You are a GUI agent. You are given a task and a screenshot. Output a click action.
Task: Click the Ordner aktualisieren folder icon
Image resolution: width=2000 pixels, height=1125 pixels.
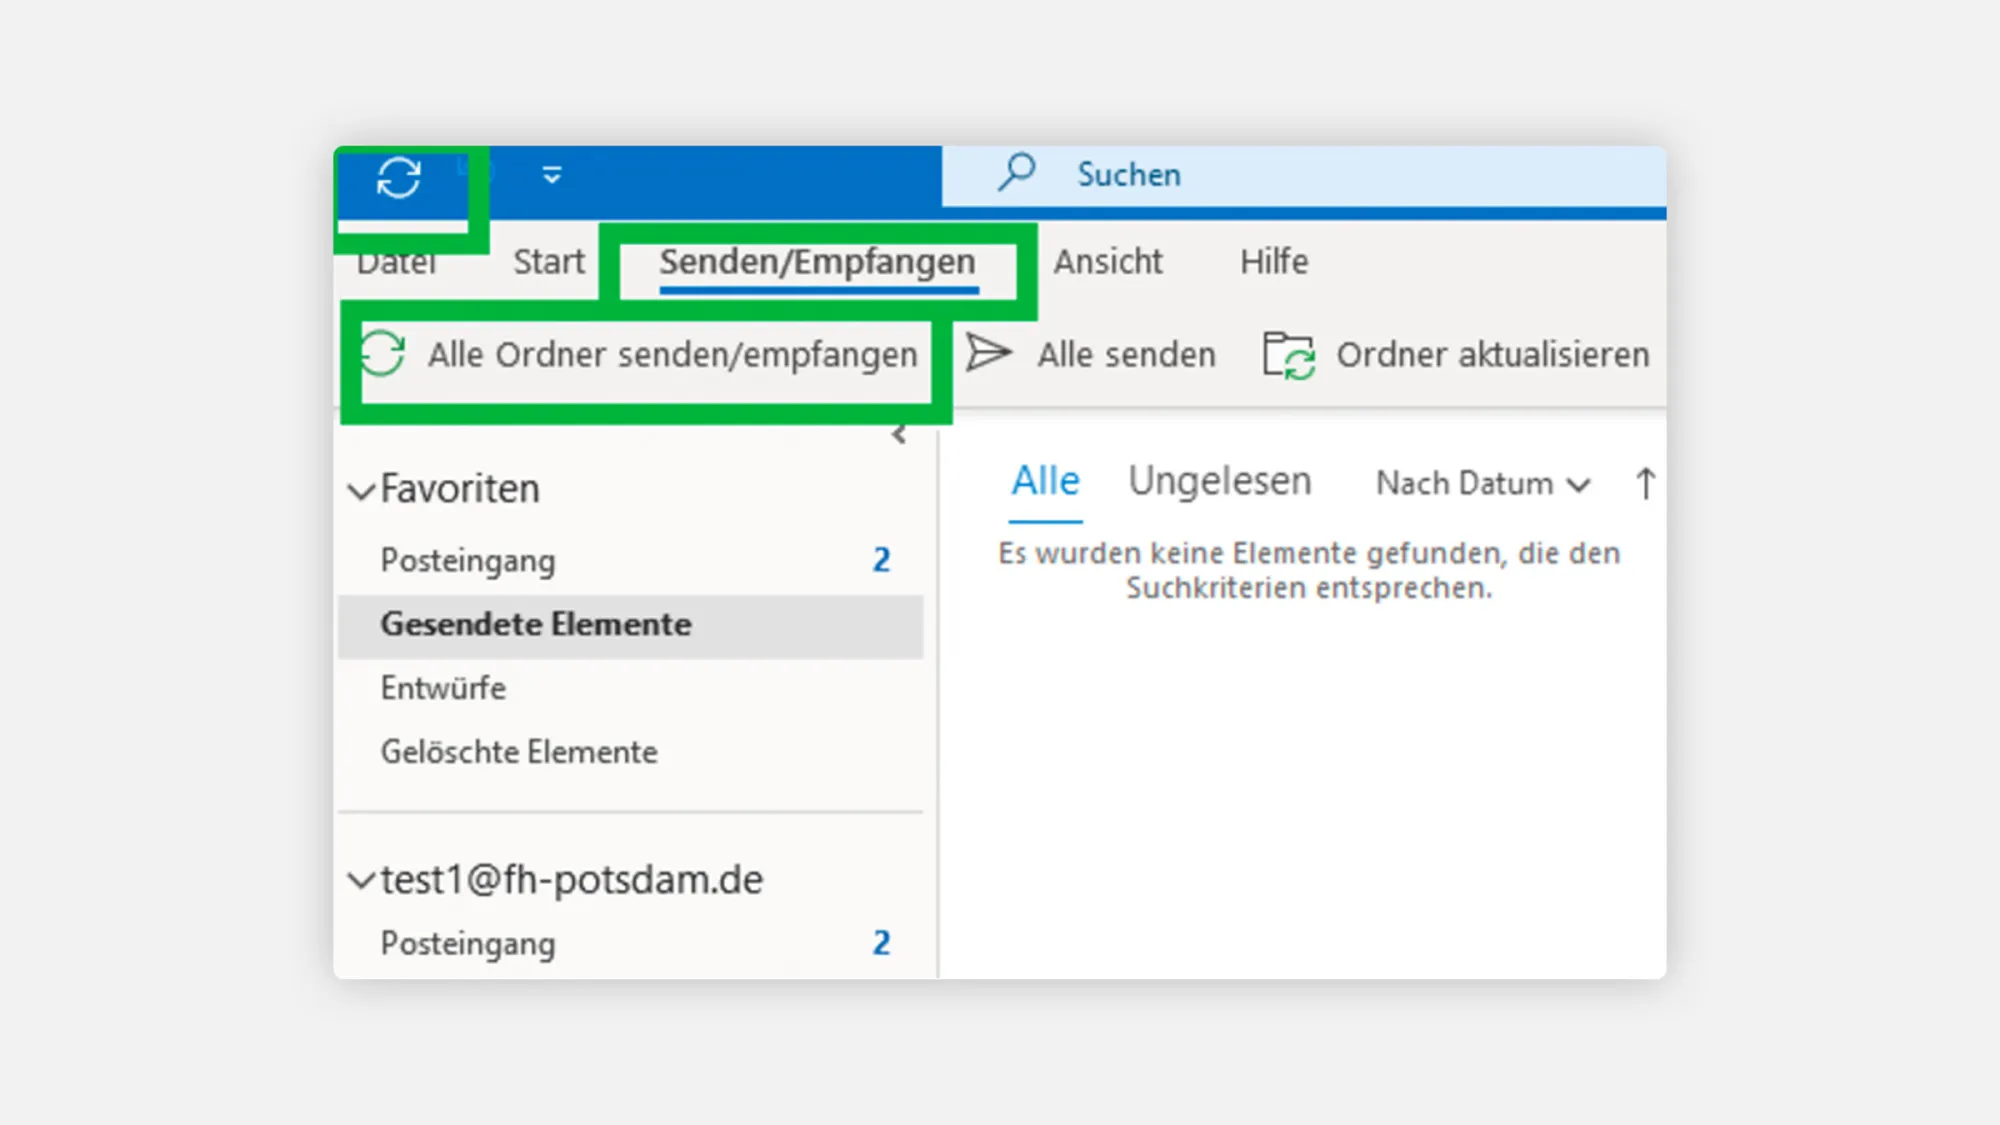1288,356
